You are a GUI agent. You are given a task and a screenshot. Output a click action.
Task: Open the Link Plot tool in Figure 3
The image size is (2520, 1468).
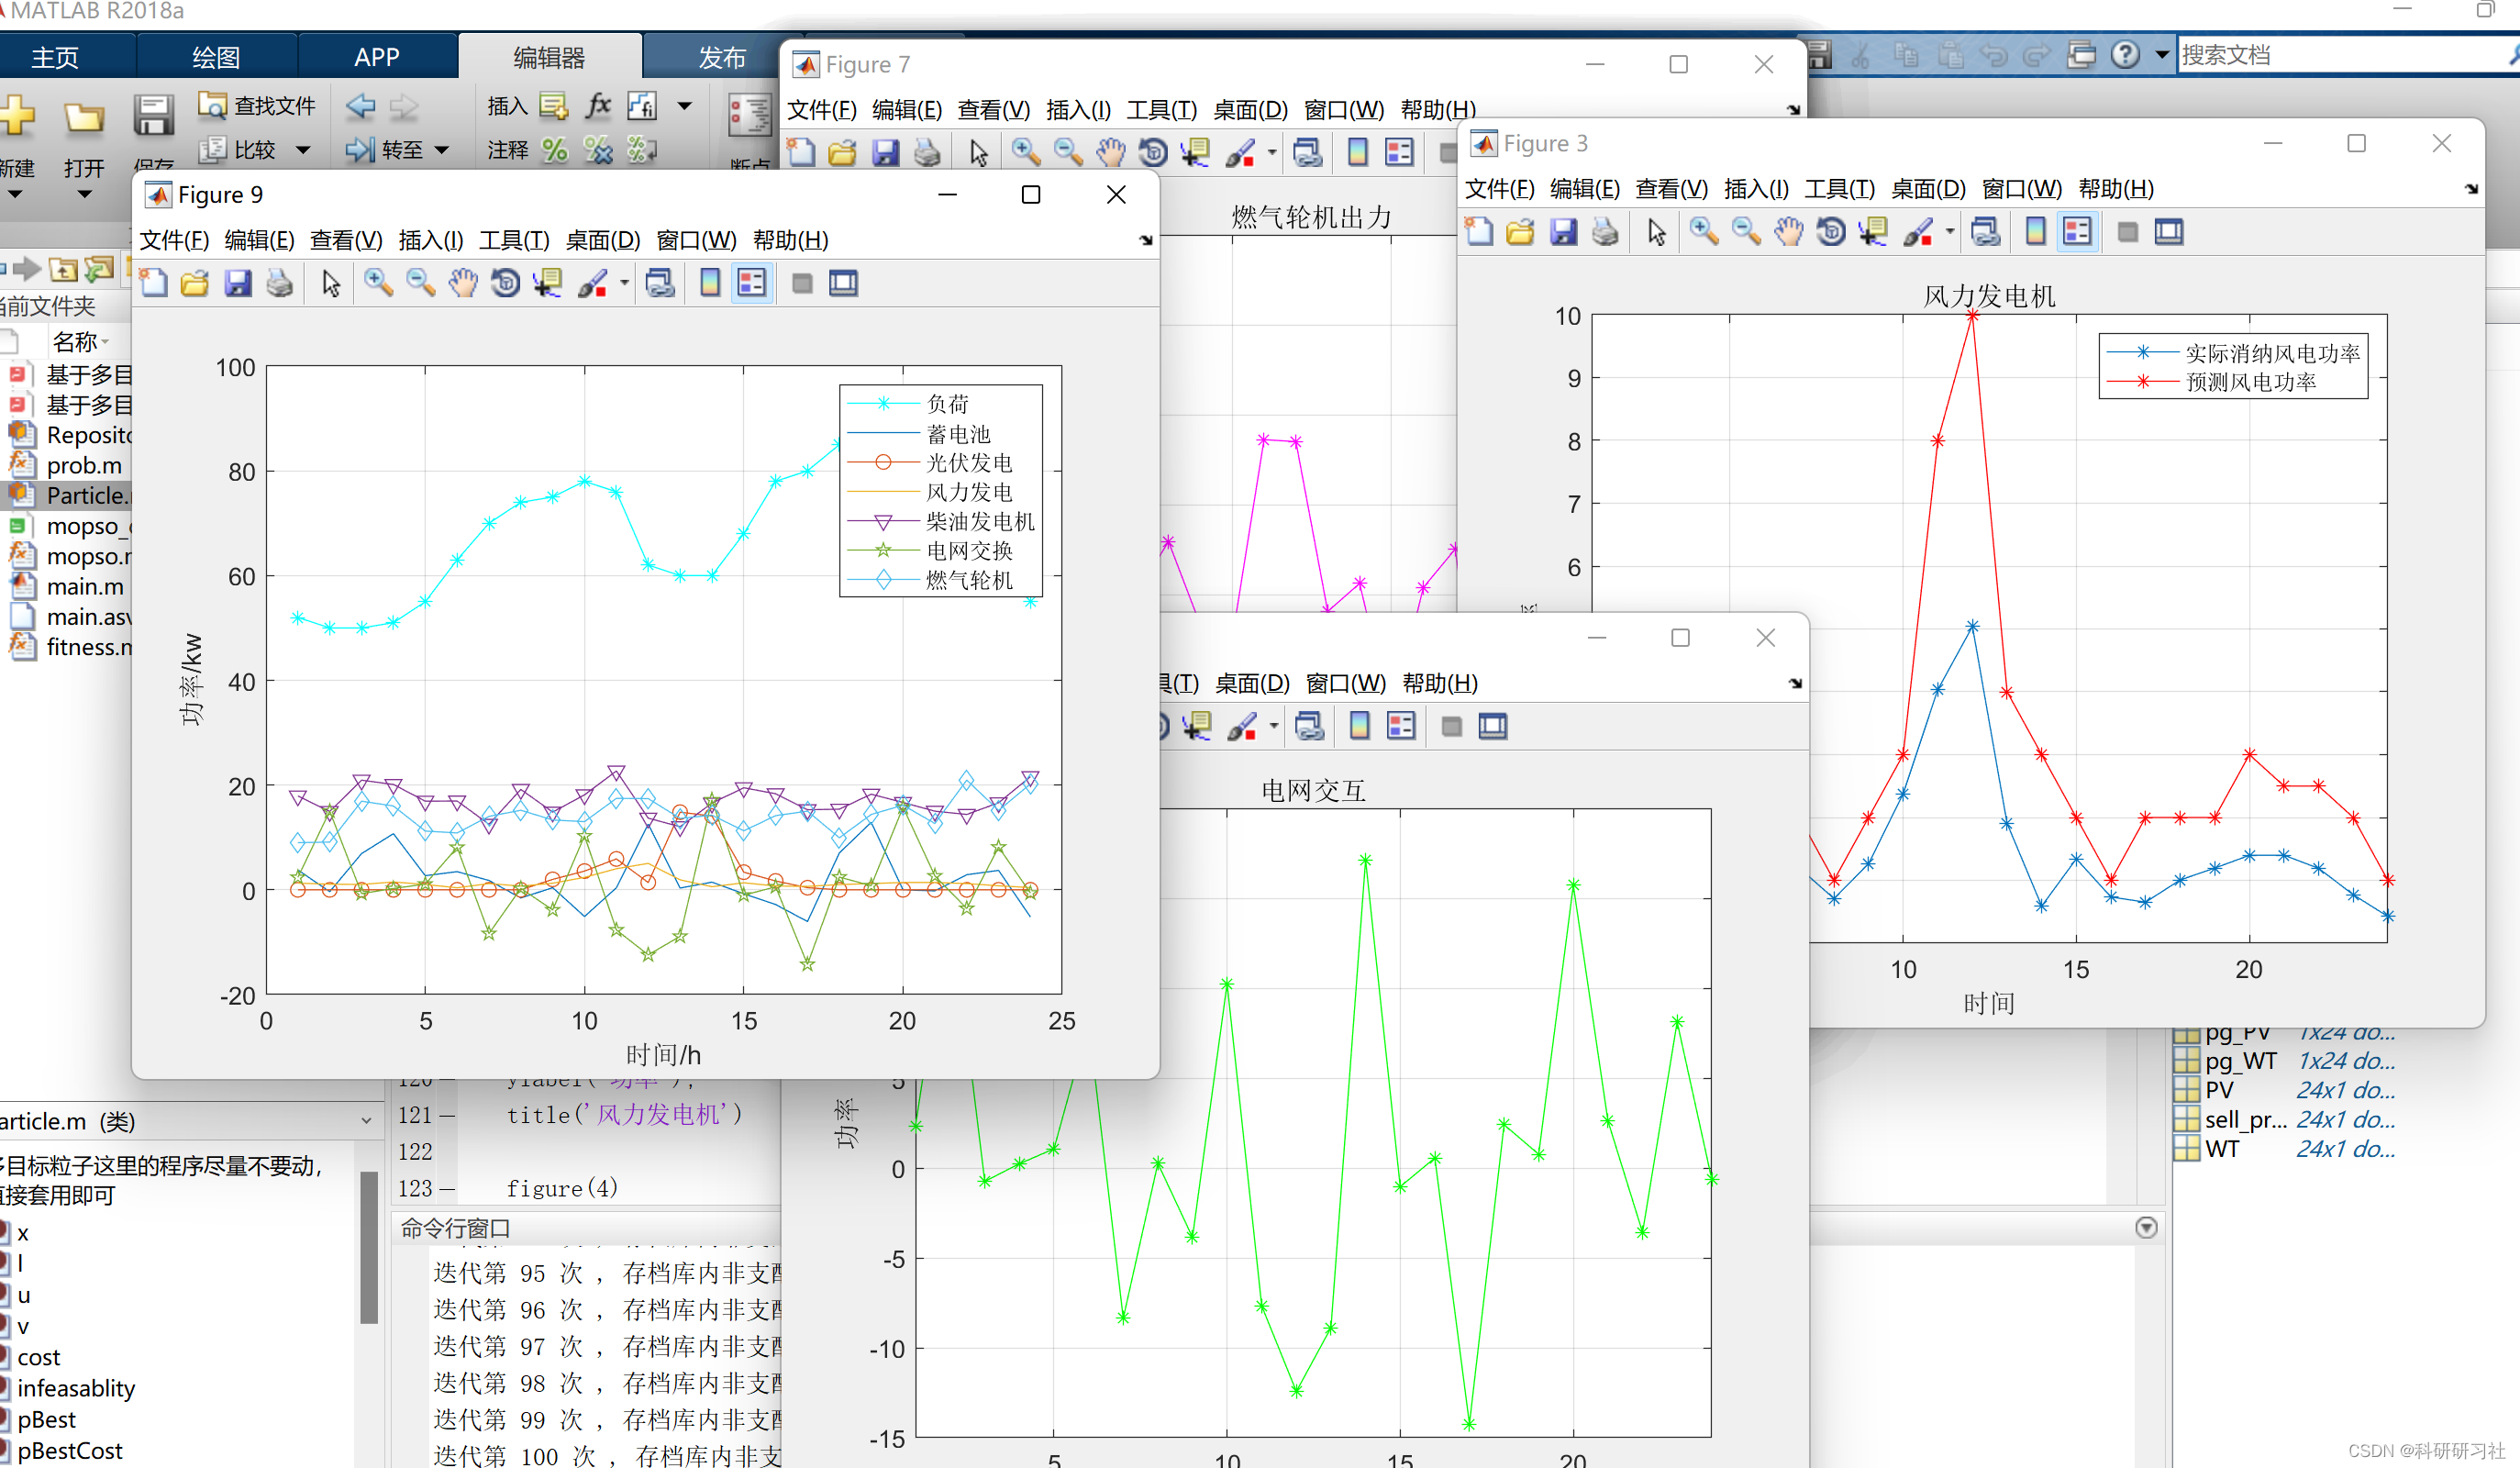[x=1986, y=231]
